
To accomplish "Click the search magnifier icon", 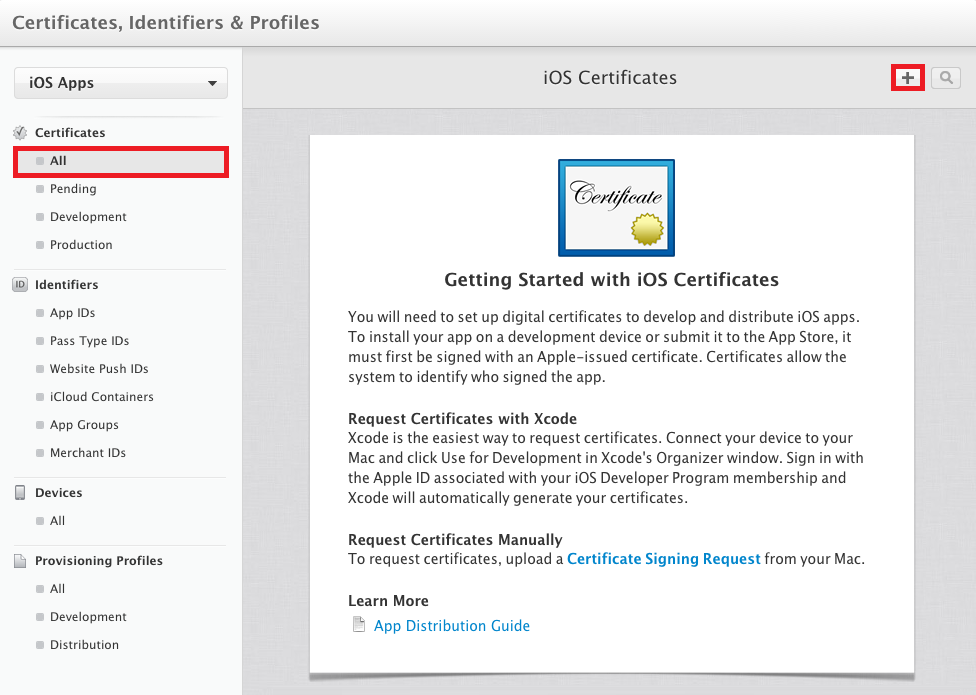I will coord(946,78).
